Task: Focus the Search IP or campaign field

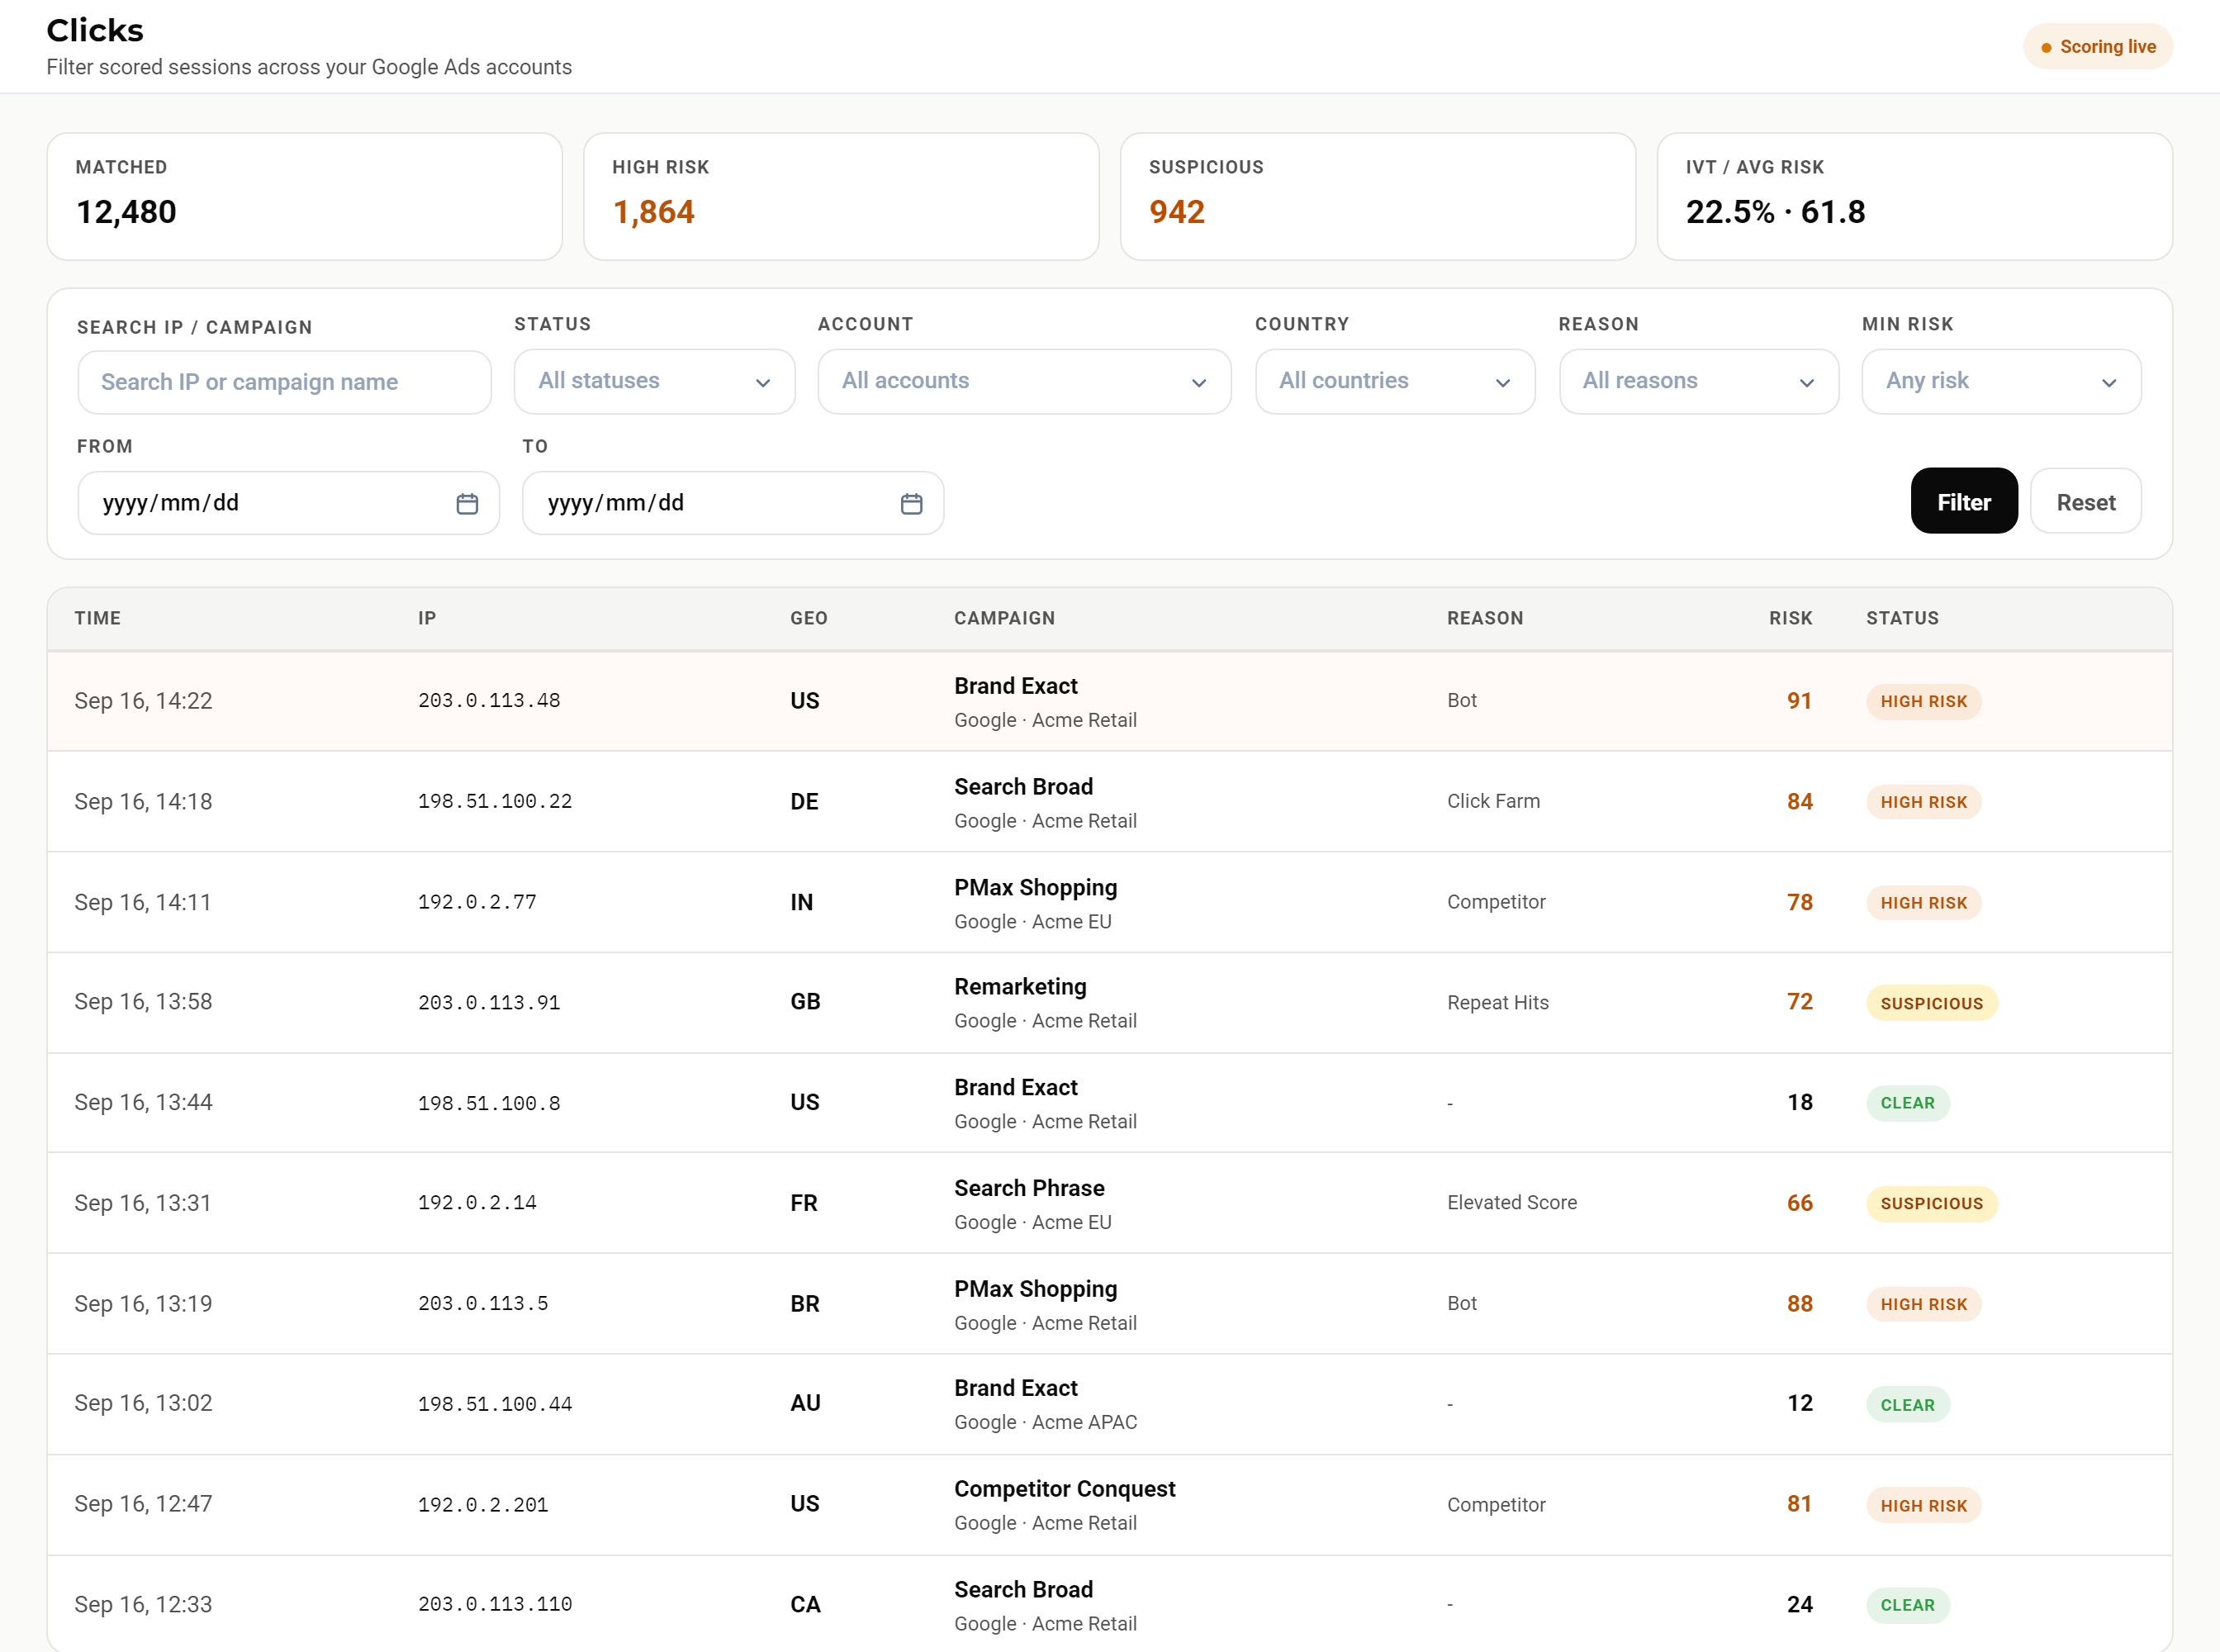Action: 284,382
